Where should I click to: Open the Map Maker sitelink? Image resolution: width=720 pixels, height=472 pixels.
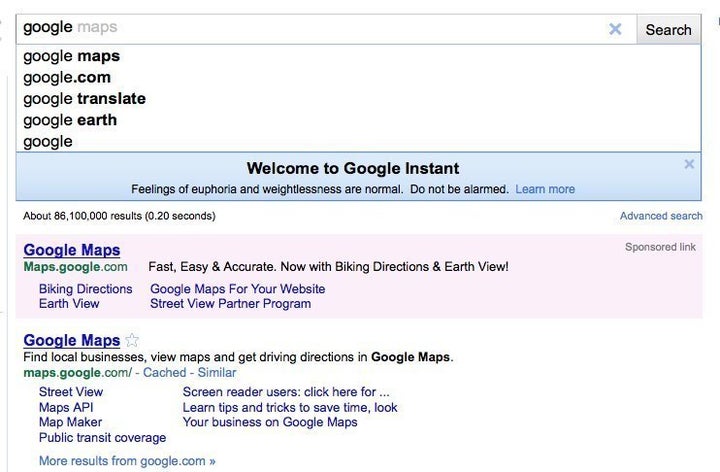(70, 422)
